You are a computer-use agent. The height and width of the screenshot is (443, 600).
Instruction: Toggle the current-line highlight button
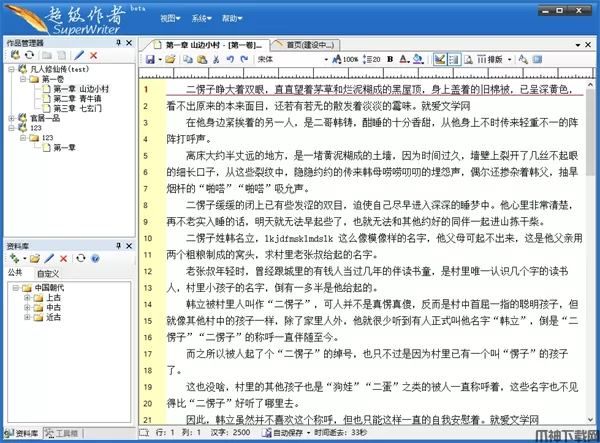tap(440, 59)
